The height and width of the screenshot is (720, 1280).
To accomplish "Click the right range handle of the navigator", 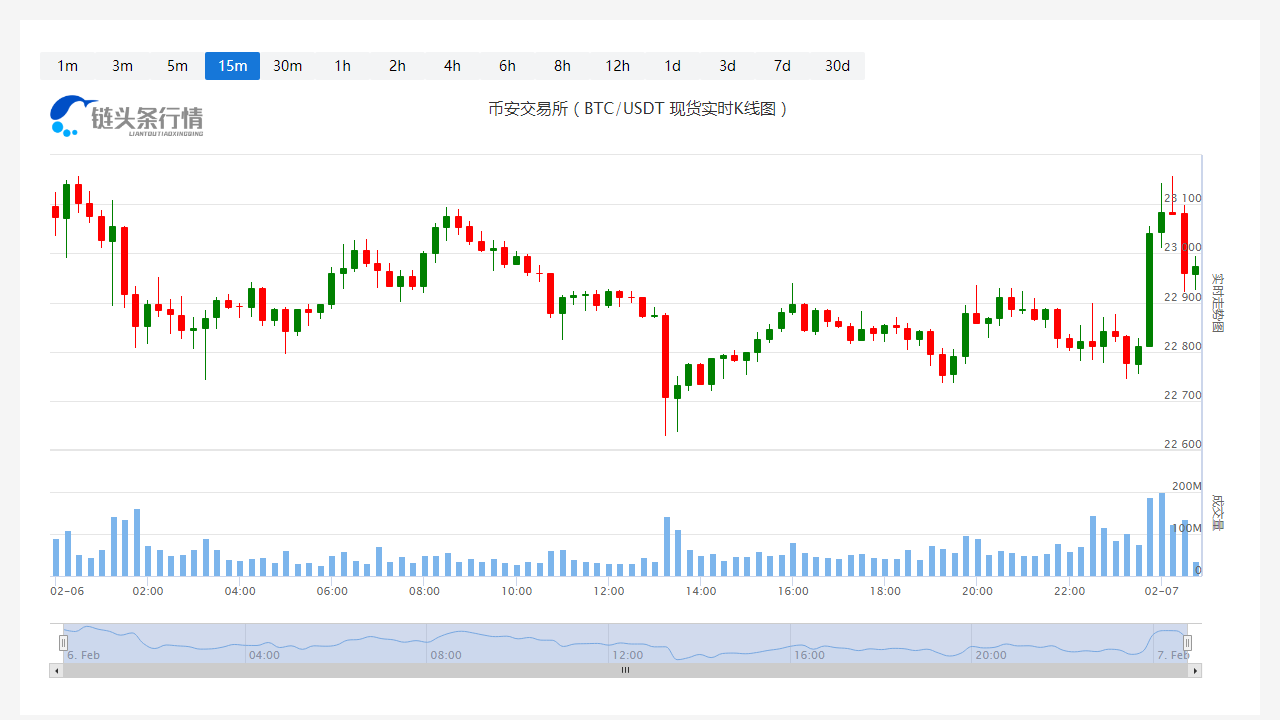I will click(1188, 642).
